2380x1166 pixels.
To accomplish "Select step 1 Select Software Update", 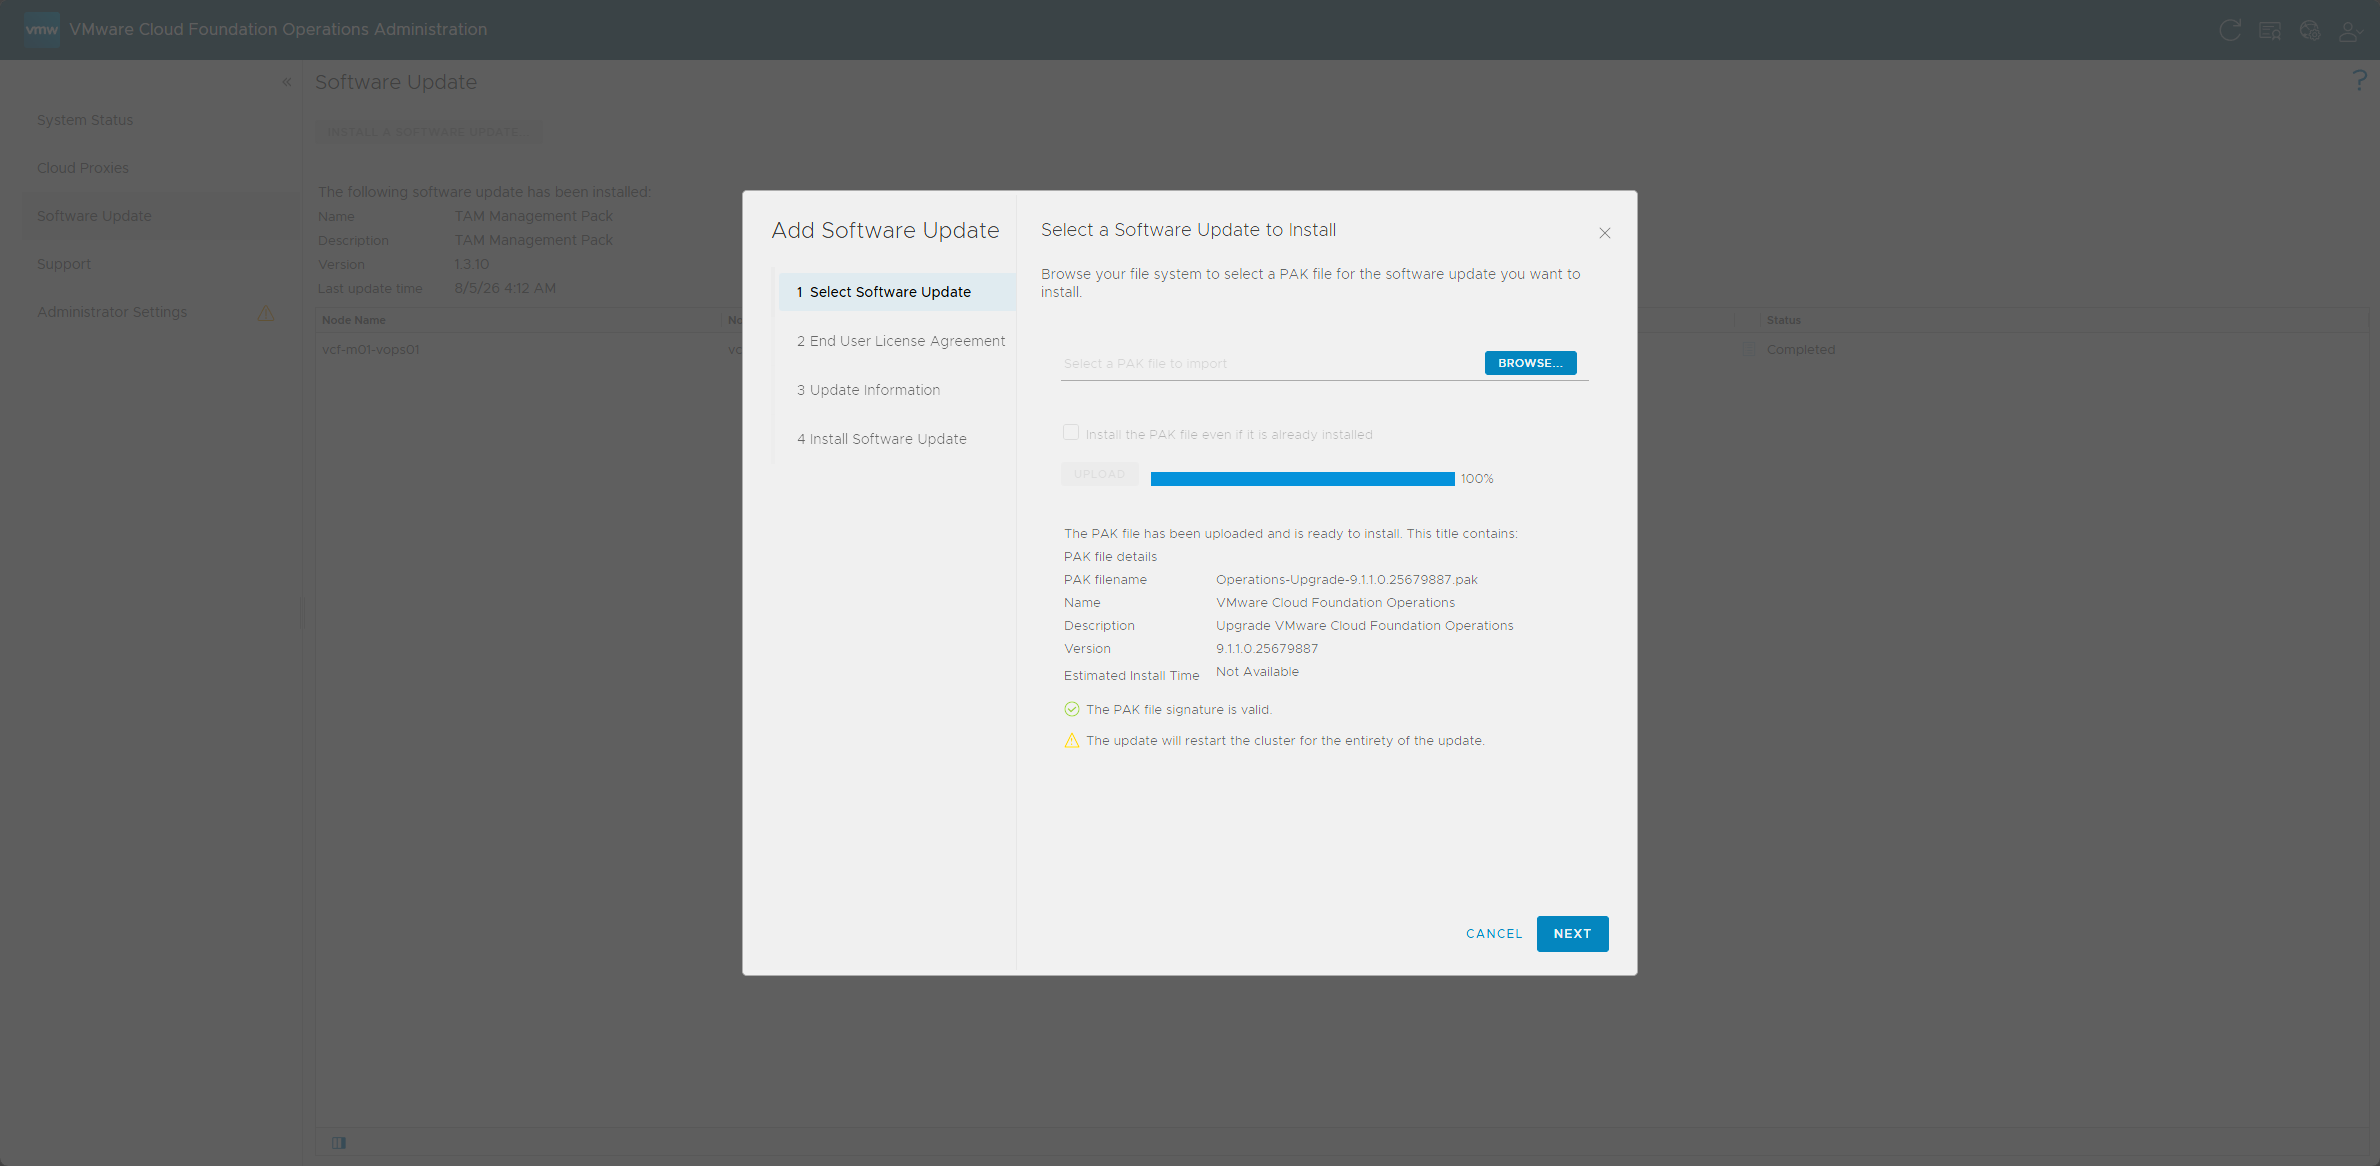I will (896, 292).
